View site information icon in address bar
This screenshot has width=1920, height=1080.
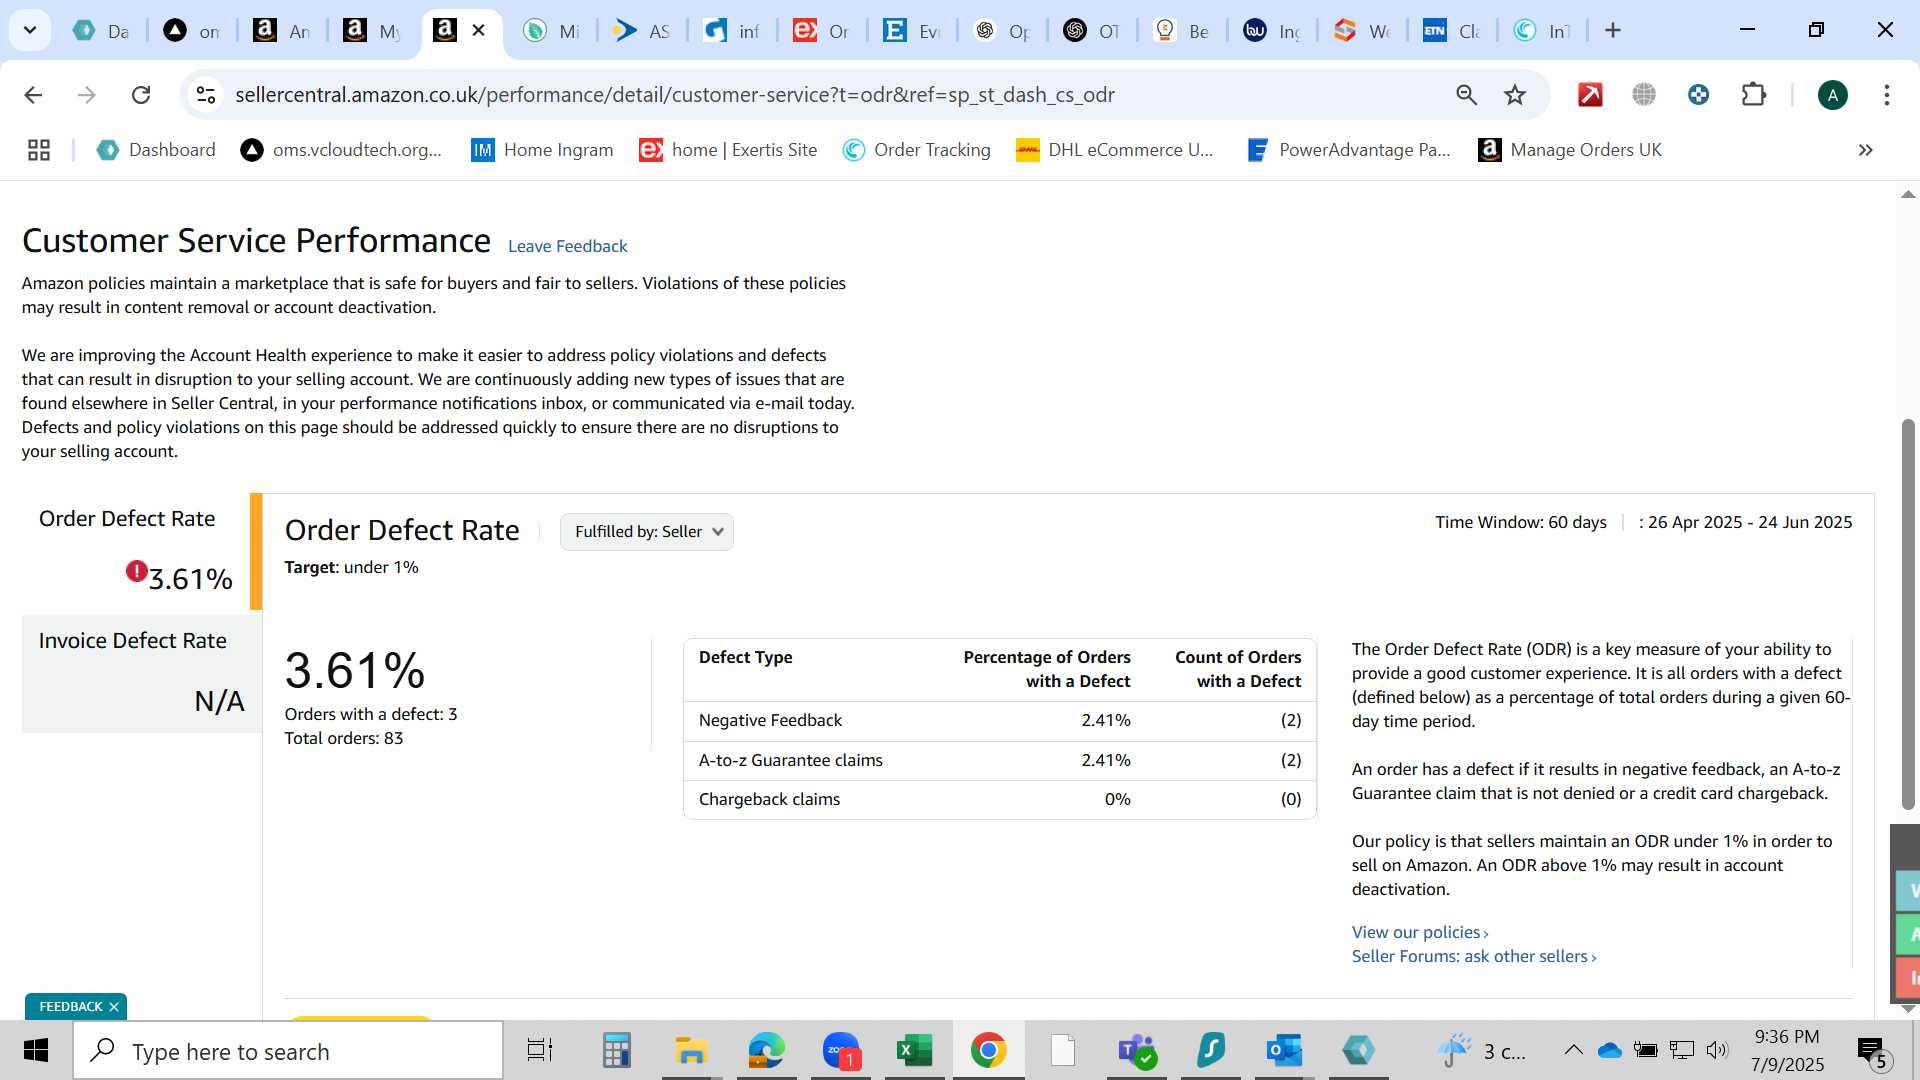206,95
